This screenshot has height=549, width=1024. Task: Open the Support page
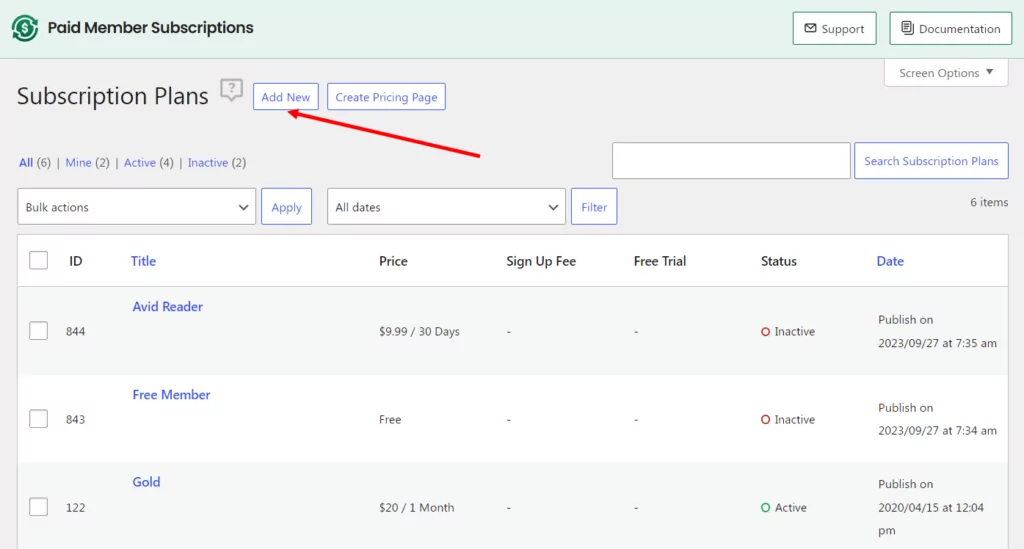click(x=835, y=28)
